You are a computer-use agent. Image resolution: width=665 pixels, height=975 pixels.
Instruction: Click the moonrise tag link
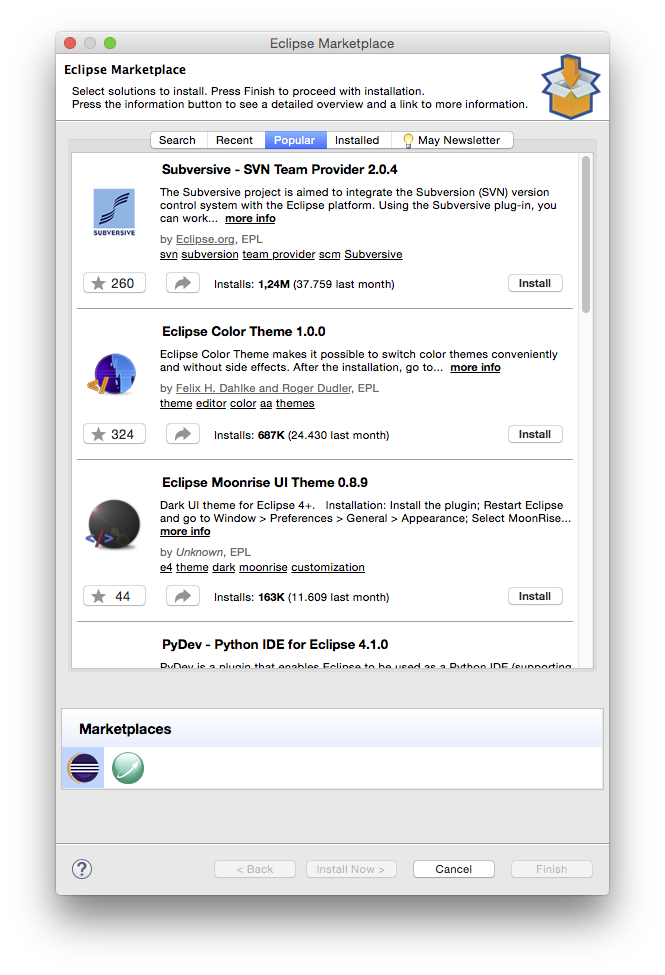[x=263, y=567]
